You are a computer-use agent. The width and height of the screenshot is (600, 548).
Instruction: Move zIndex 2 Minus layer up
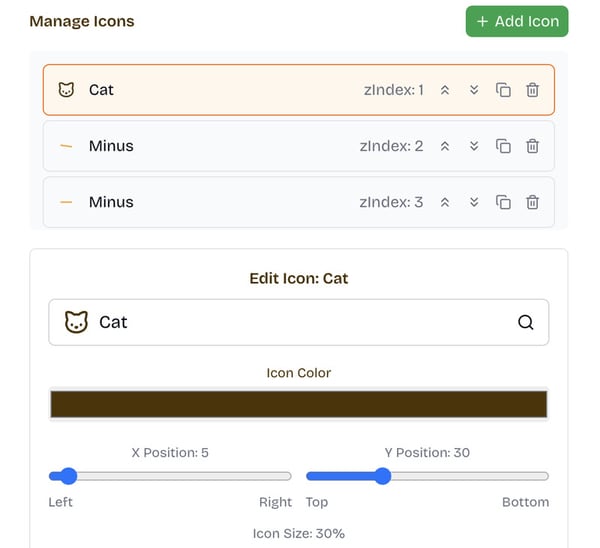pyautogui.click(x=445, y=146)
